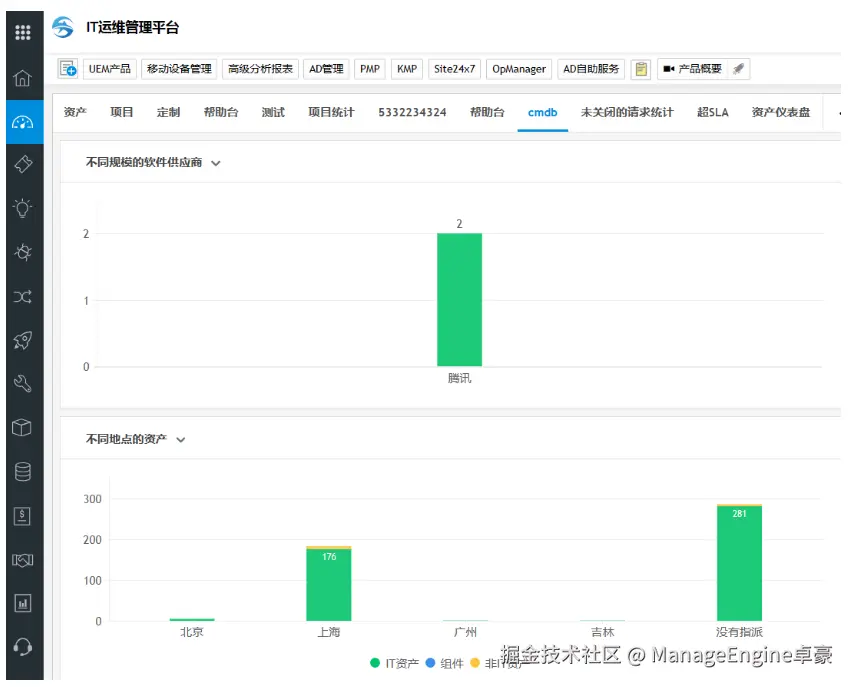This screenshot has width=852, height=687.
Task: Click the IT运维管理平台 logo
Action: point(63,27)
